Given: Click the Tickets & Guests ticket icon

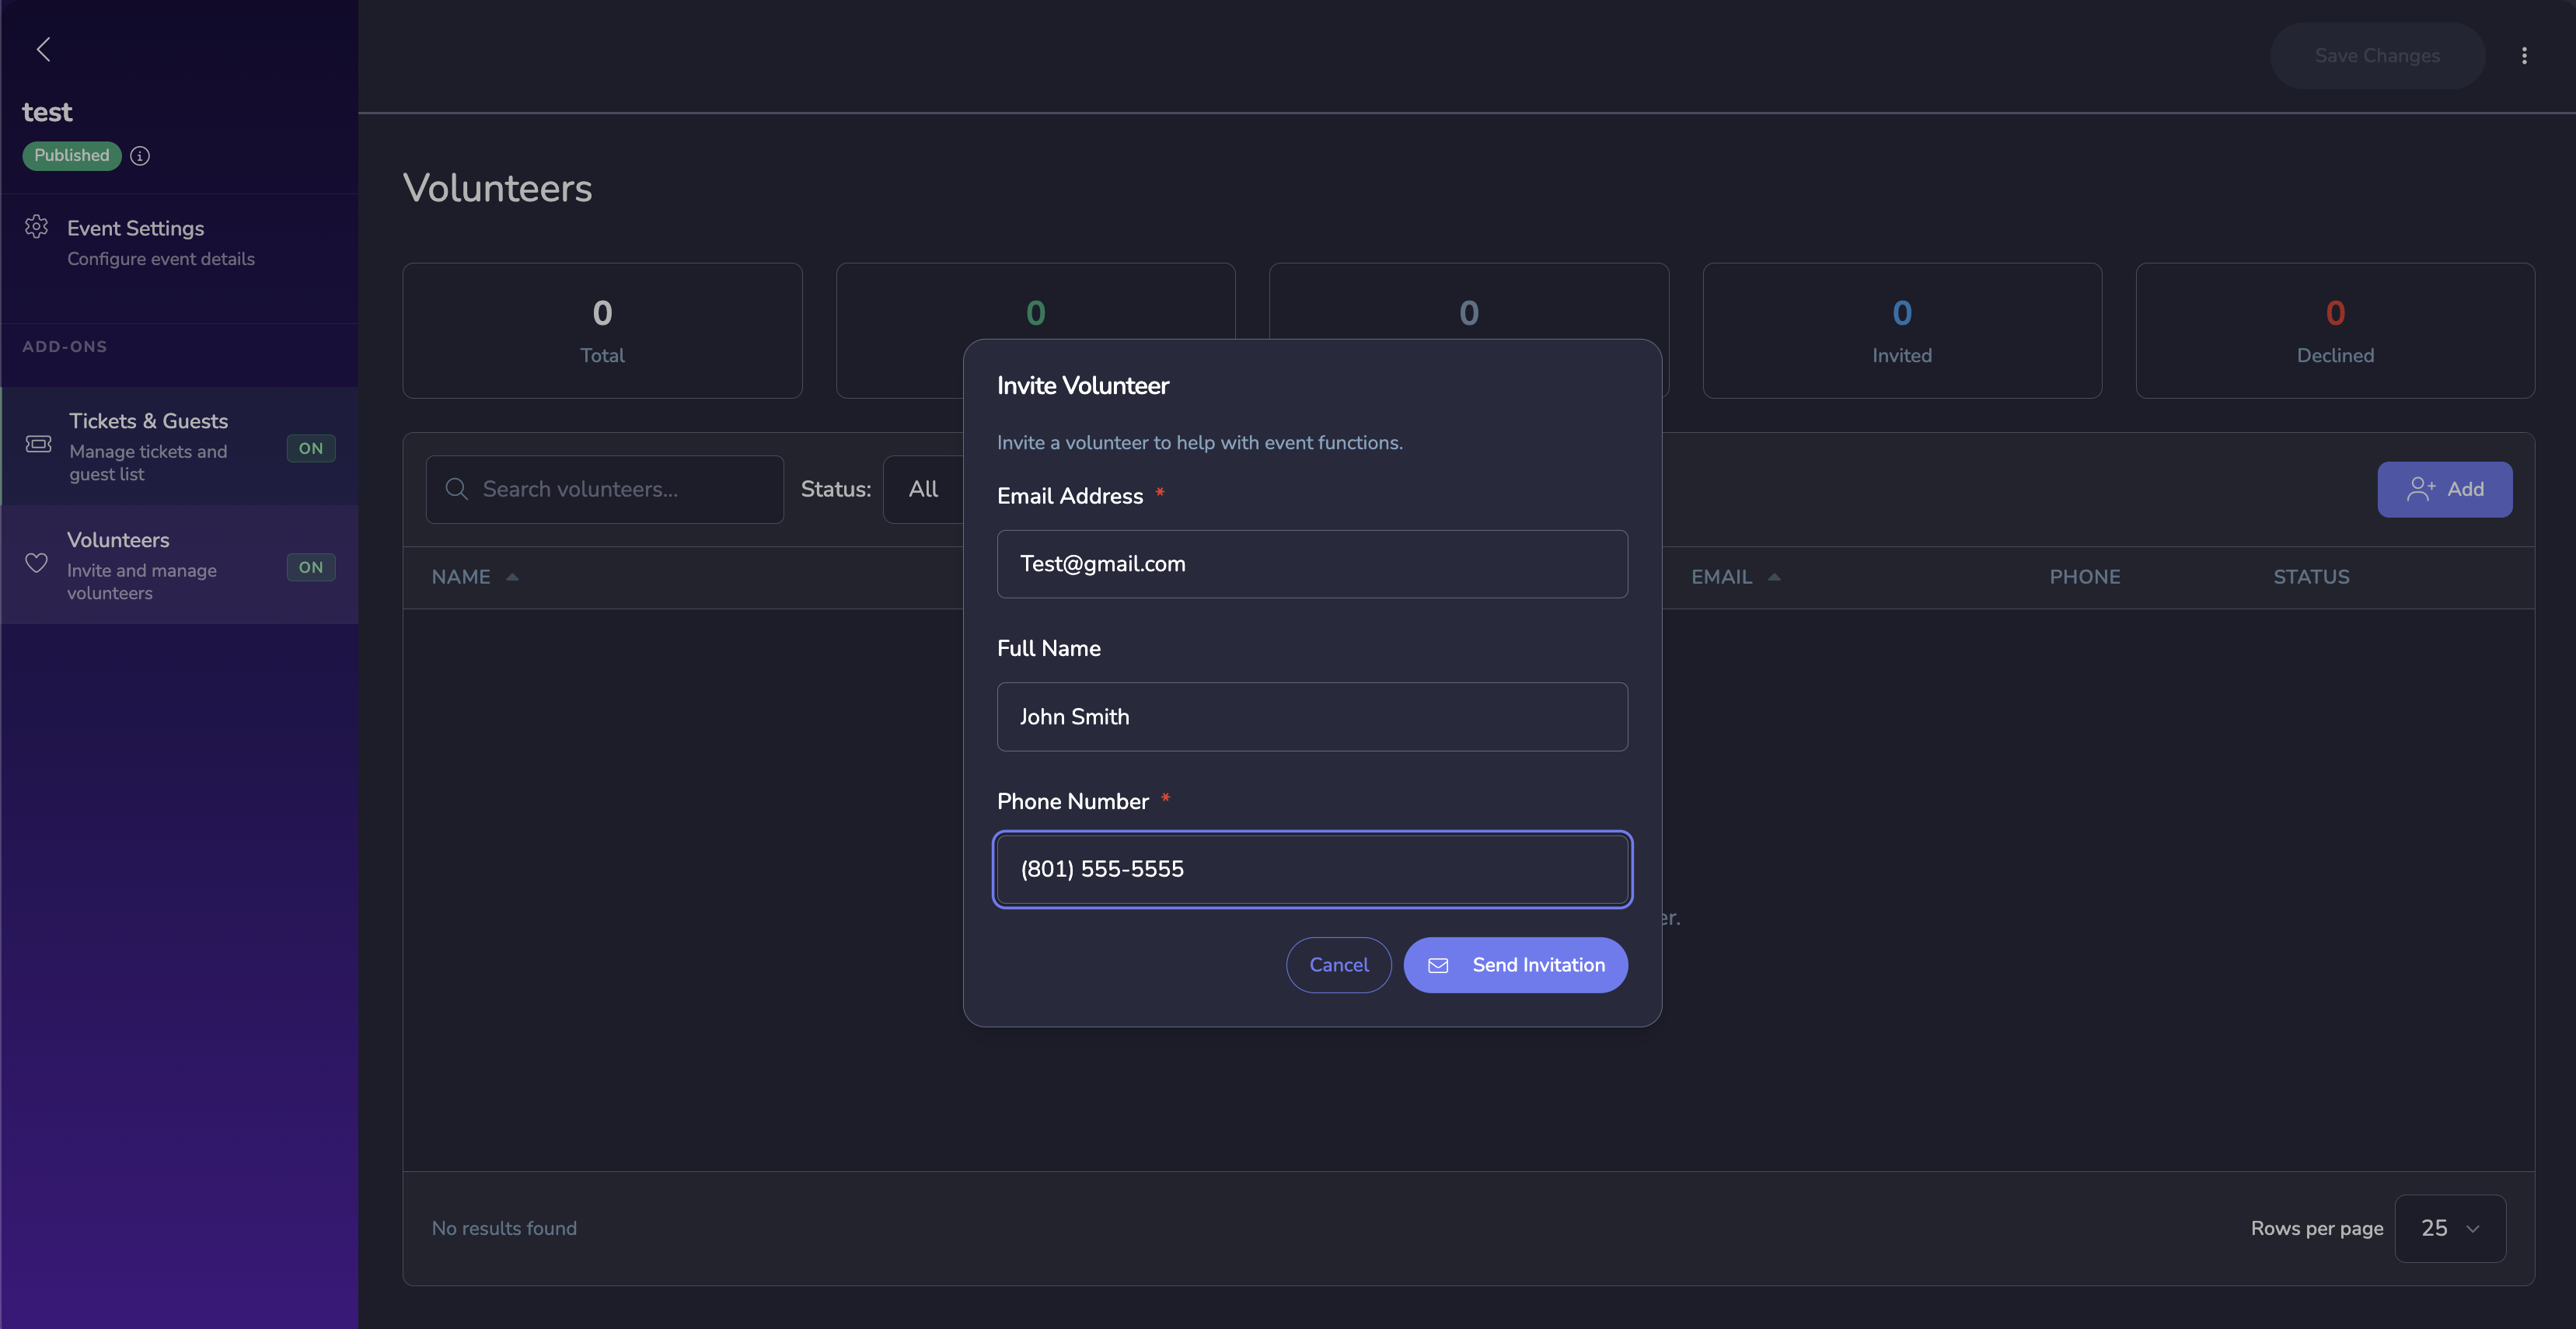Looking at the screenshot, I should 38,444.
